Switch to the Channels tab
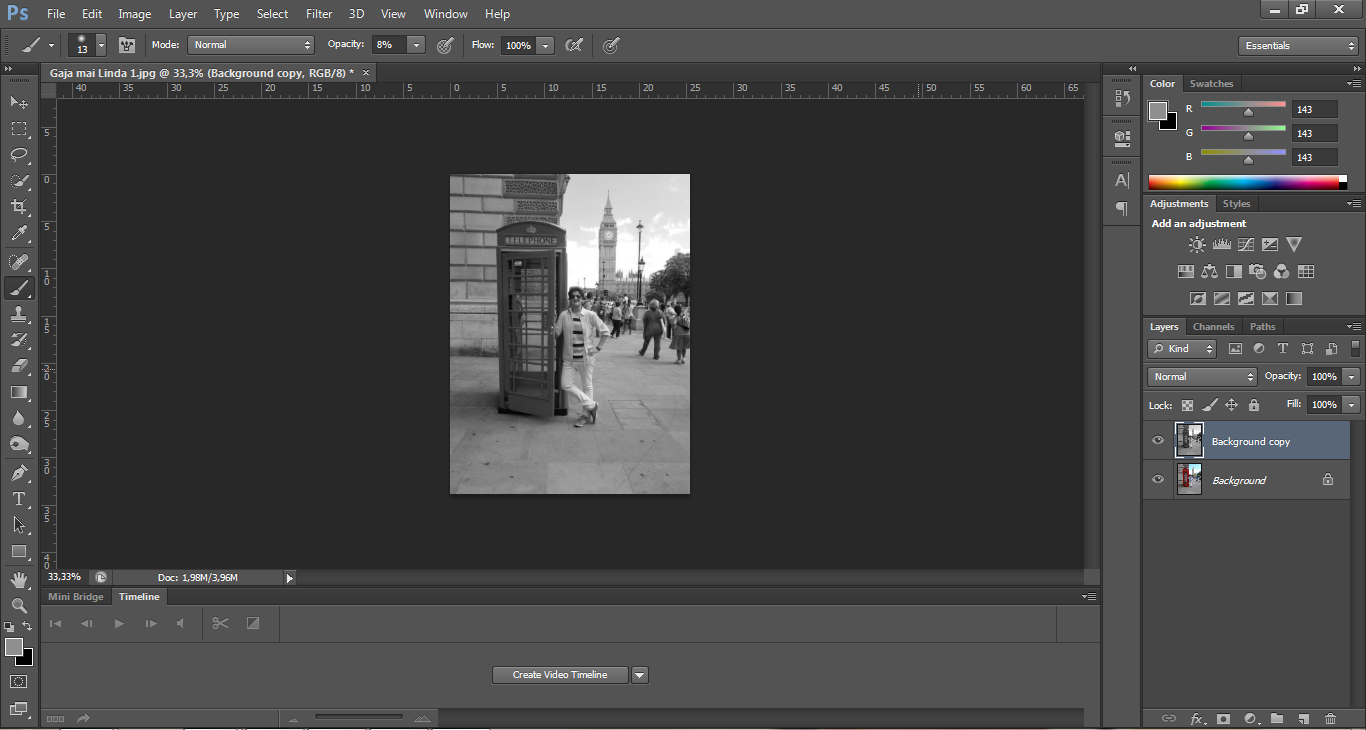 (x=1213, y=327)
